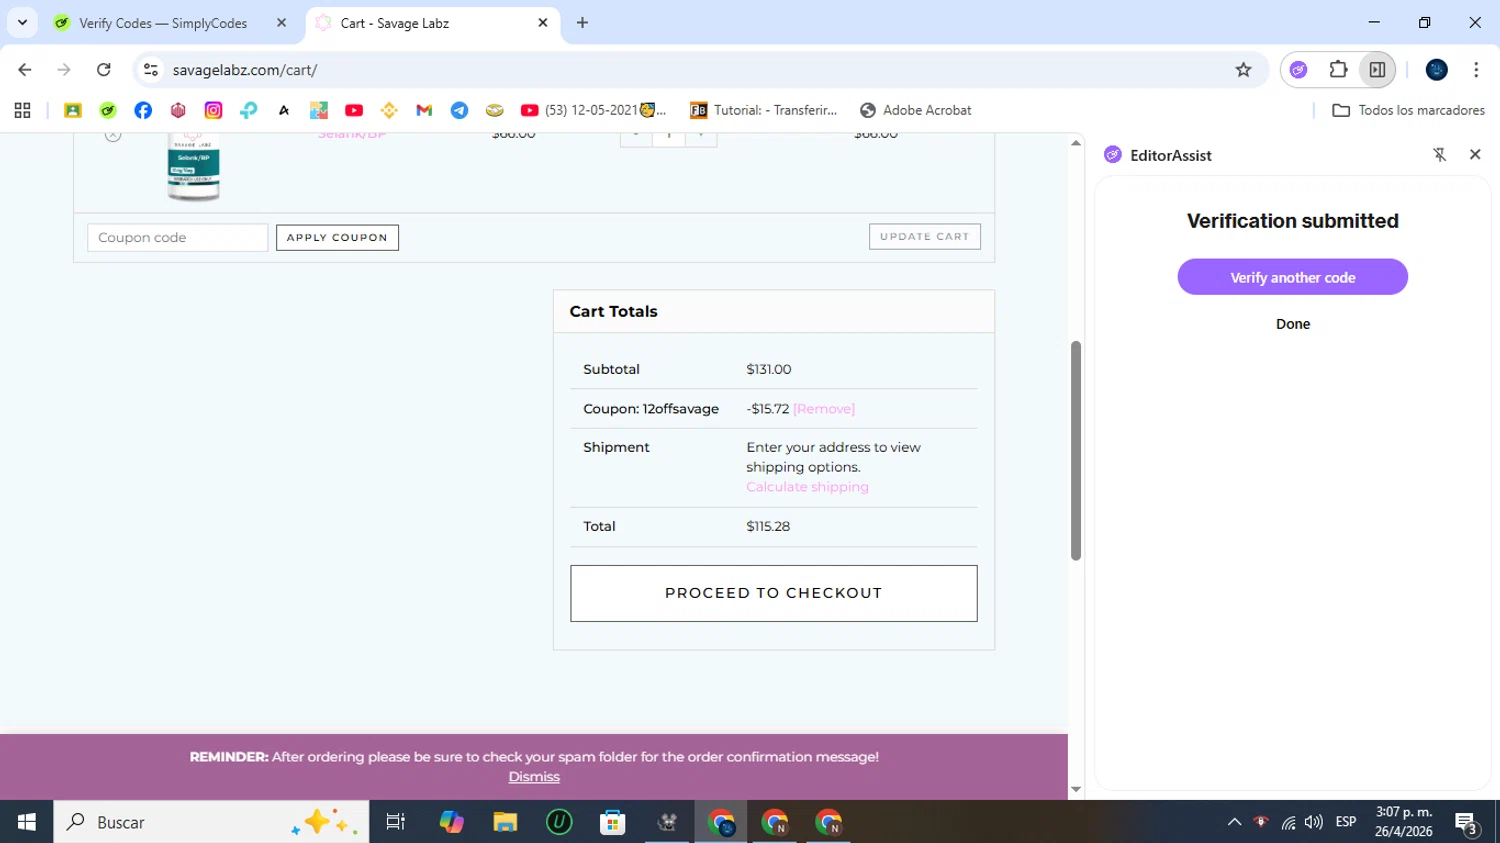Select the $131.00 subtotal value
The width and height of the screenshot is (1500, 843).
(769, 369)
